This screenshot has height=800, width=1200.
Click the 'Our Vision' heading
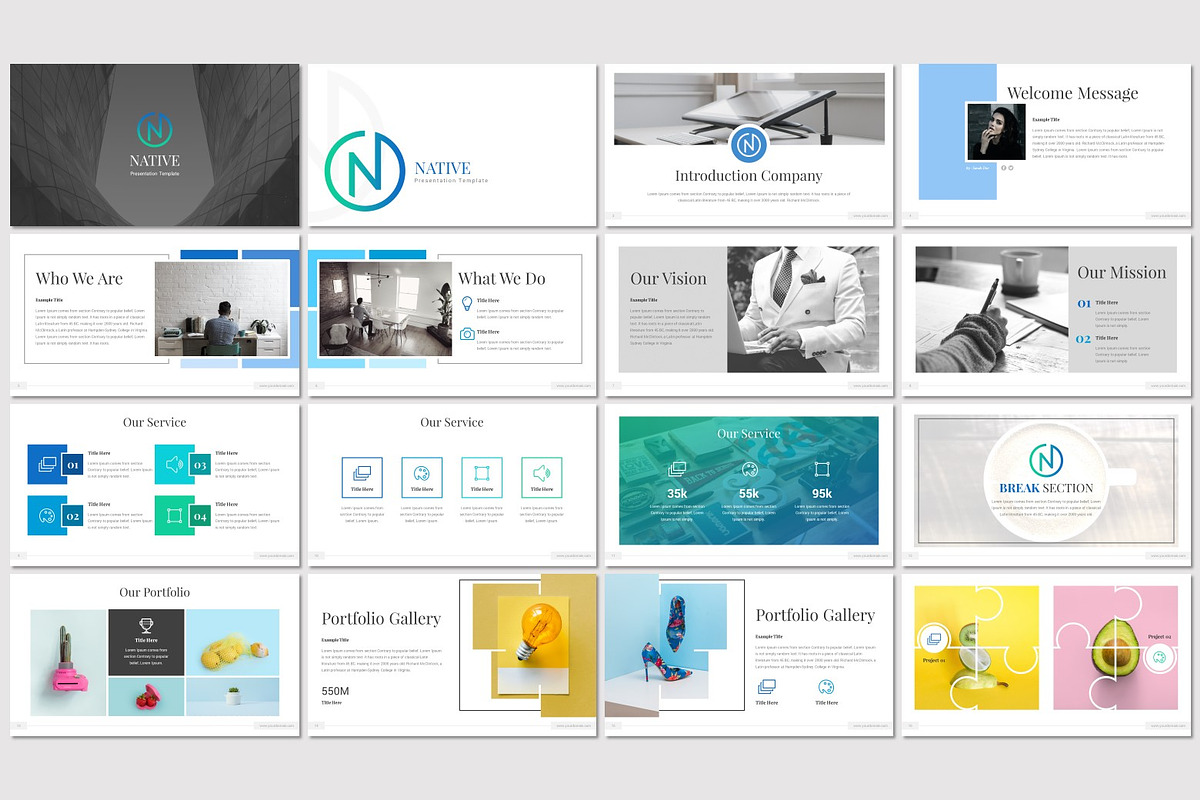(x=668, y=279)
